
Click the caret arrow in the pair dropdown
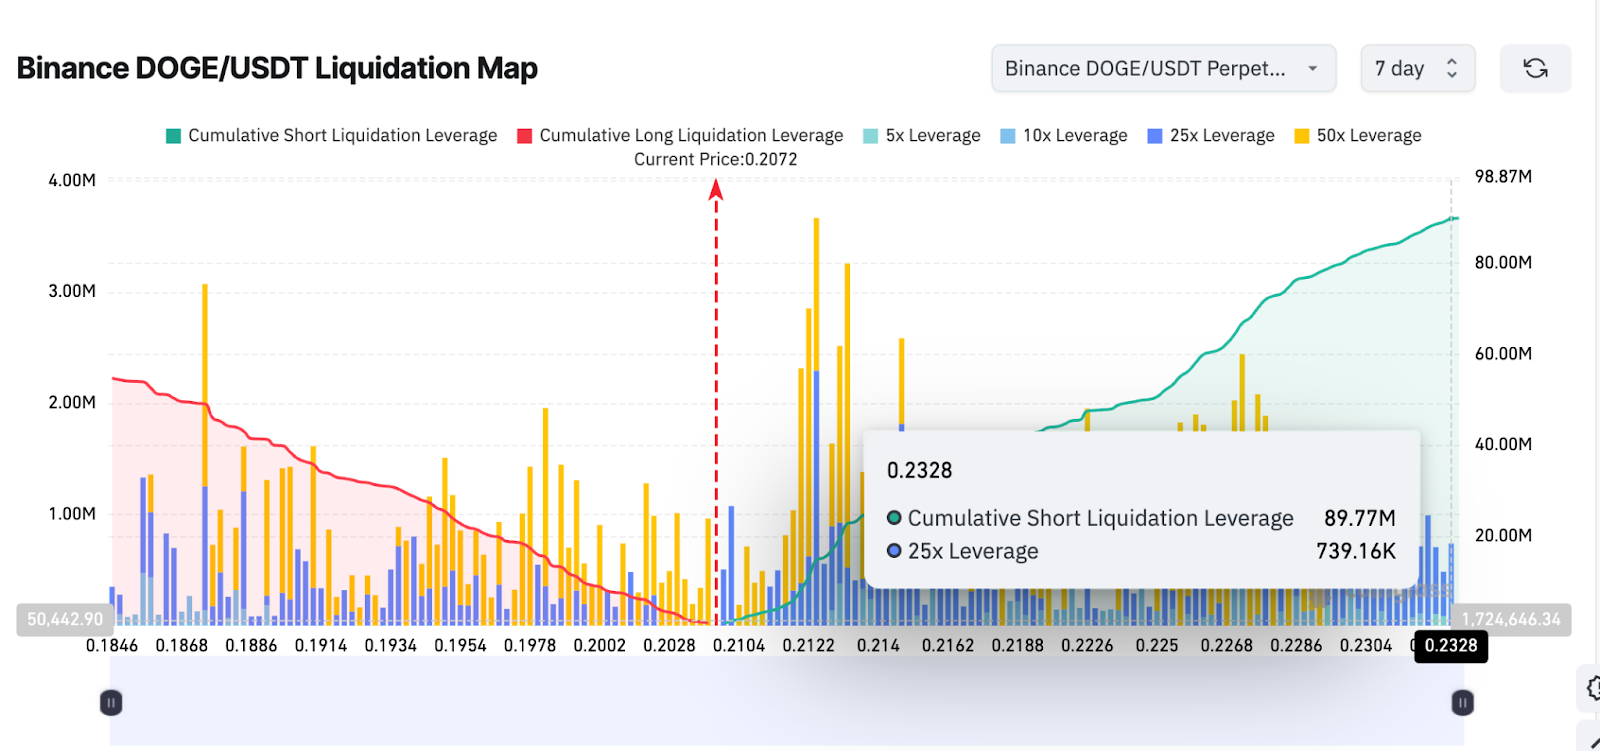pyautogui.click(x=1312, y=68)
